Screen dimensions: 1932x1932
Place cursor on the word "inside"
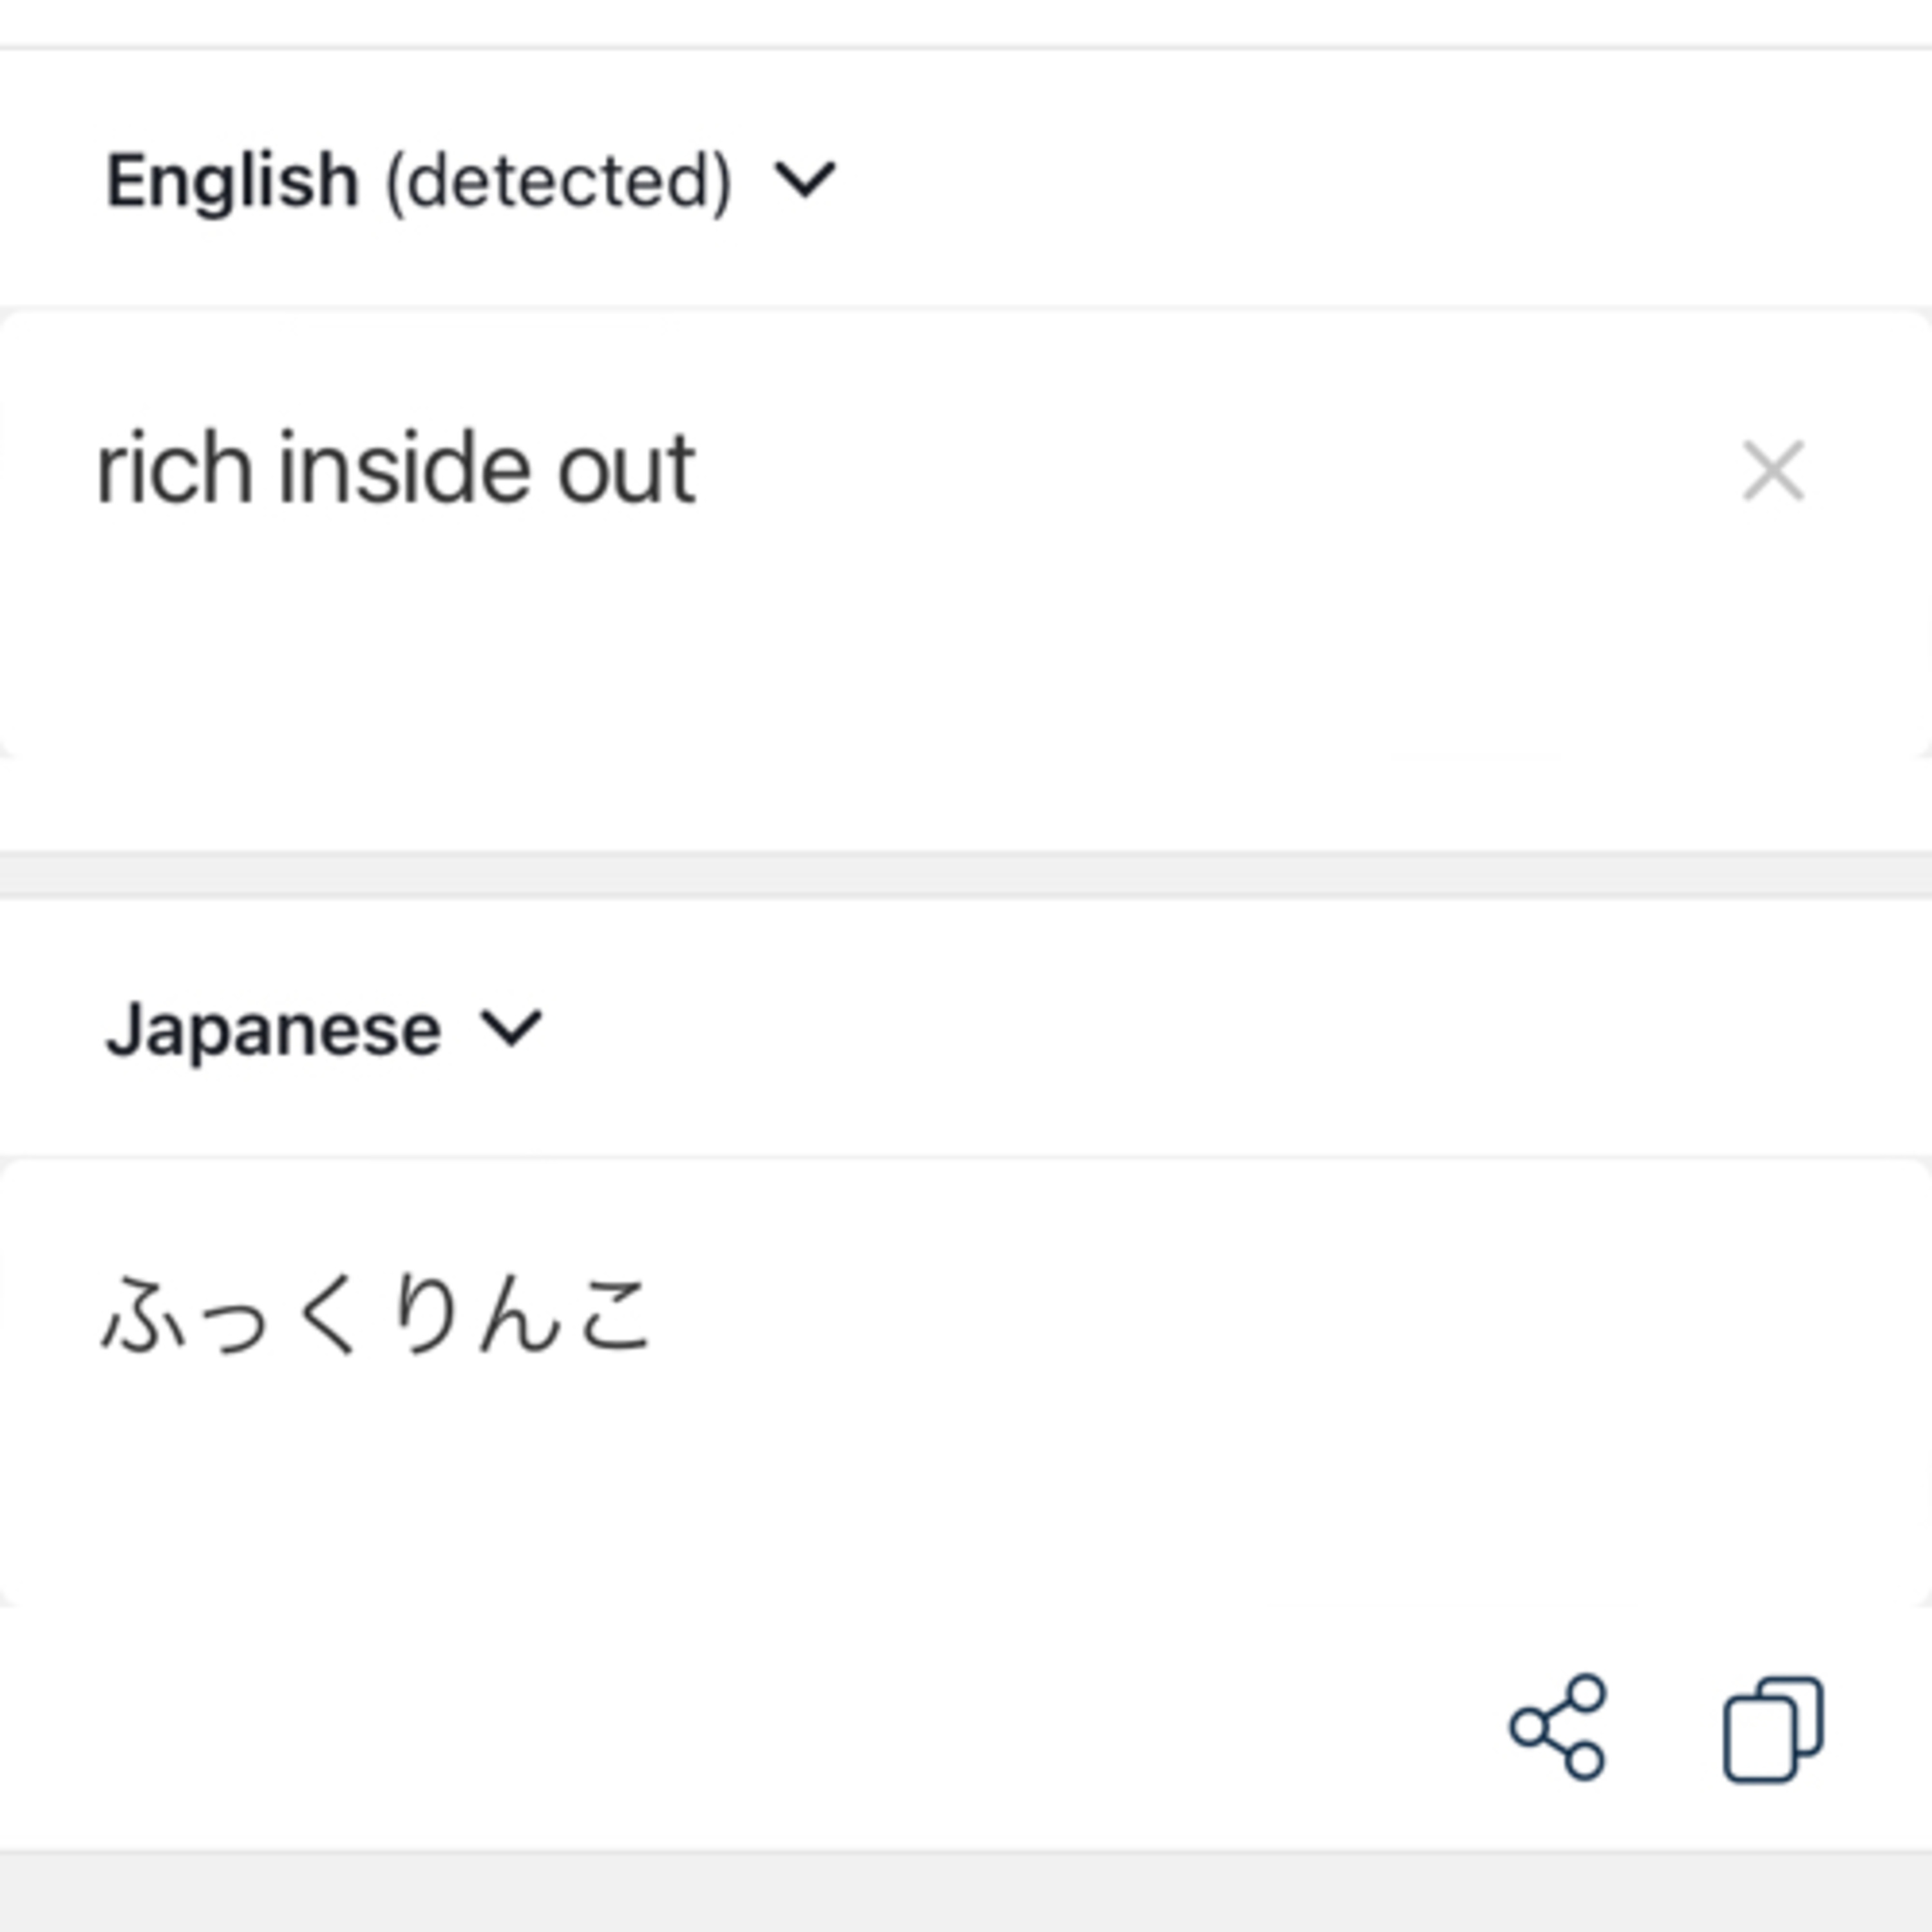(x=405, y=468)
